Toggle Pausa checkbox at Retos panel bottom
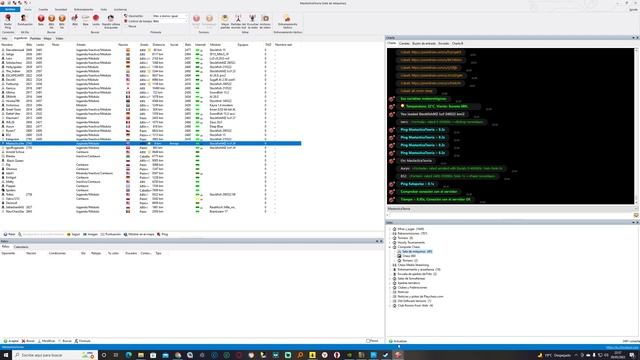The image size is (640, 360). pyautogui.click(x=368, y=341)
